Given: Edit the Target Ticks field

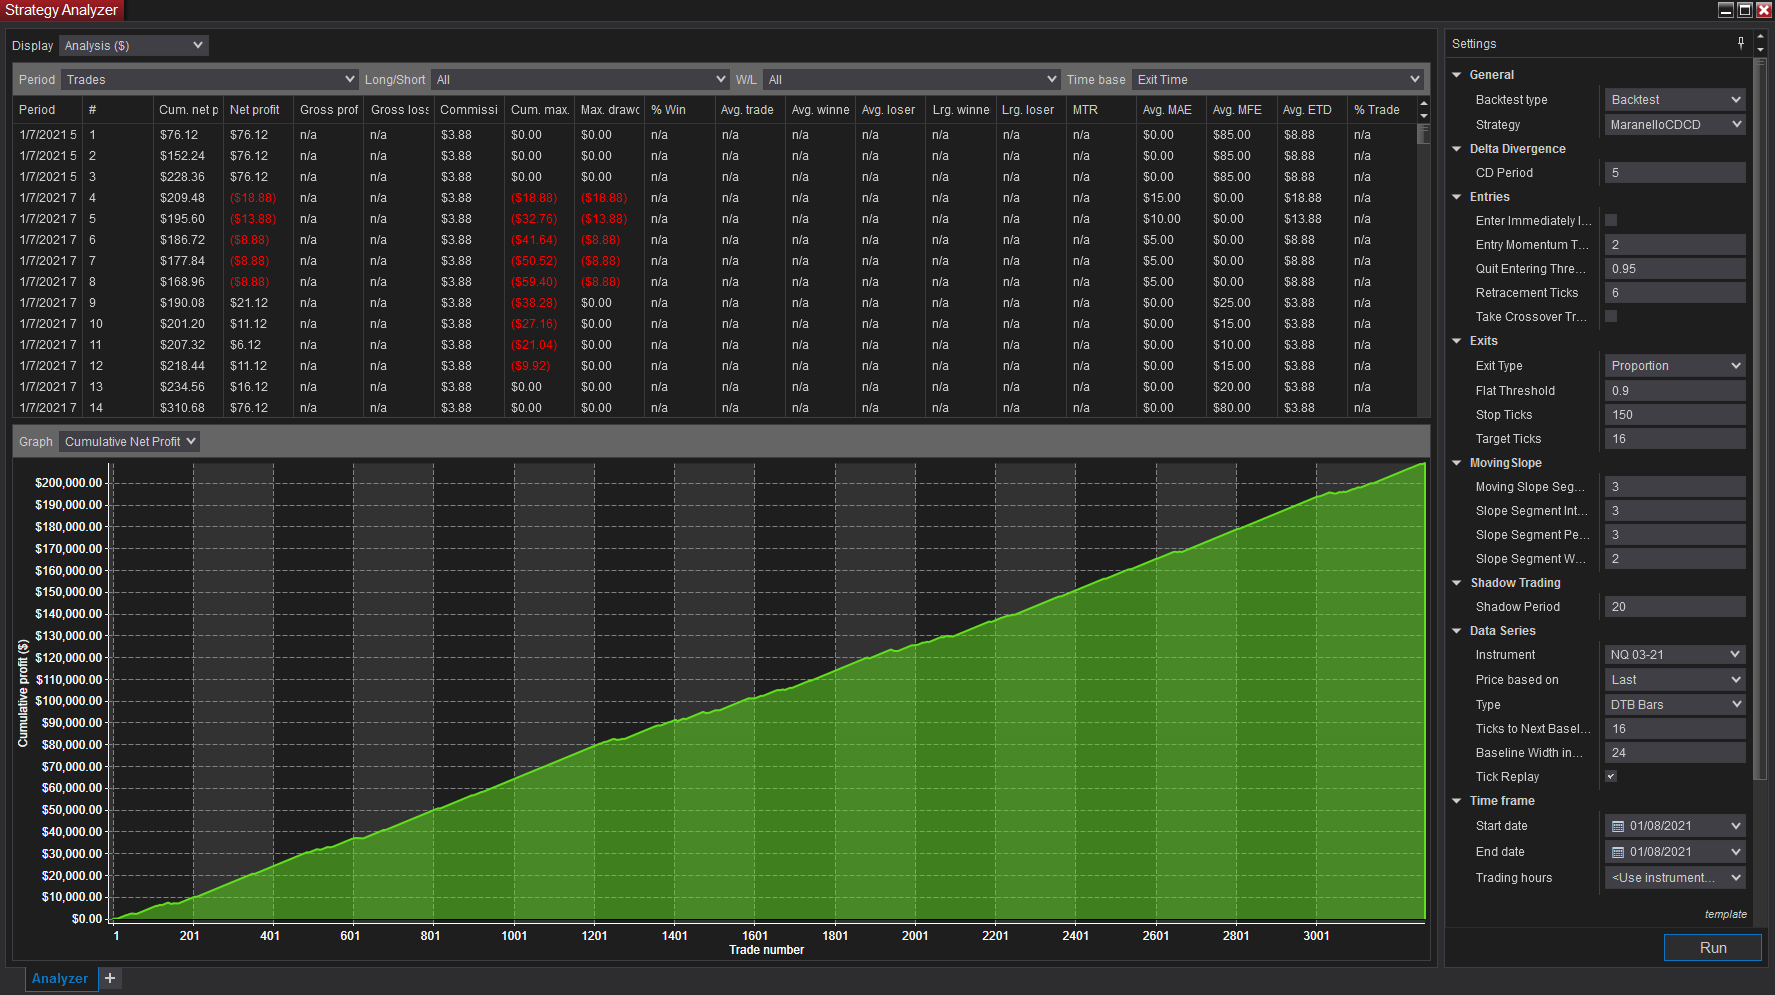Looking at the screenshot, I should tap(1675, 439).
